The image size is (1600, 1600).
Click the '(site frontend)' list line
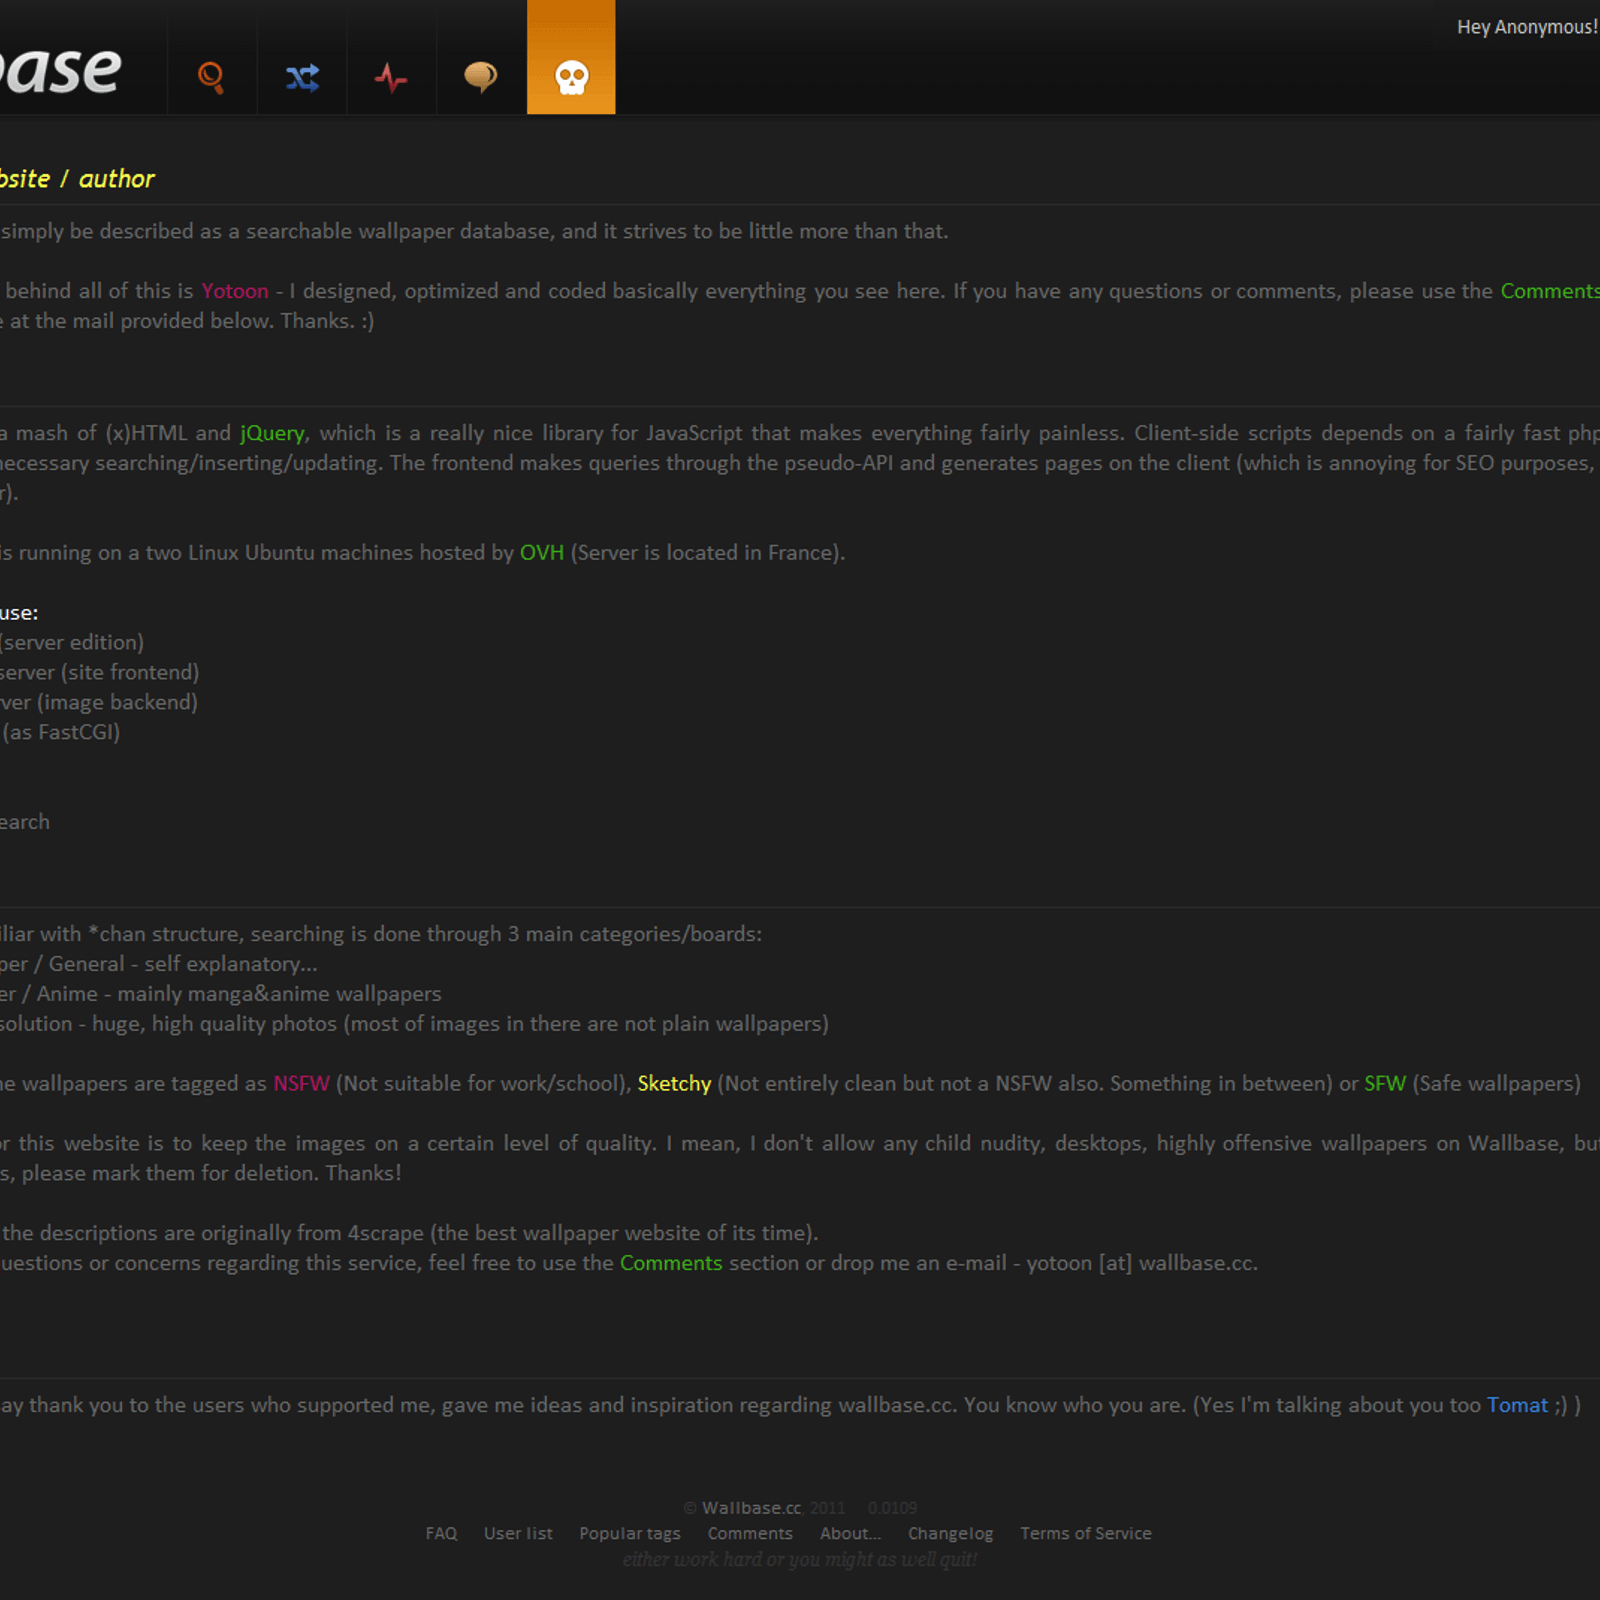(x=130, y=672)
